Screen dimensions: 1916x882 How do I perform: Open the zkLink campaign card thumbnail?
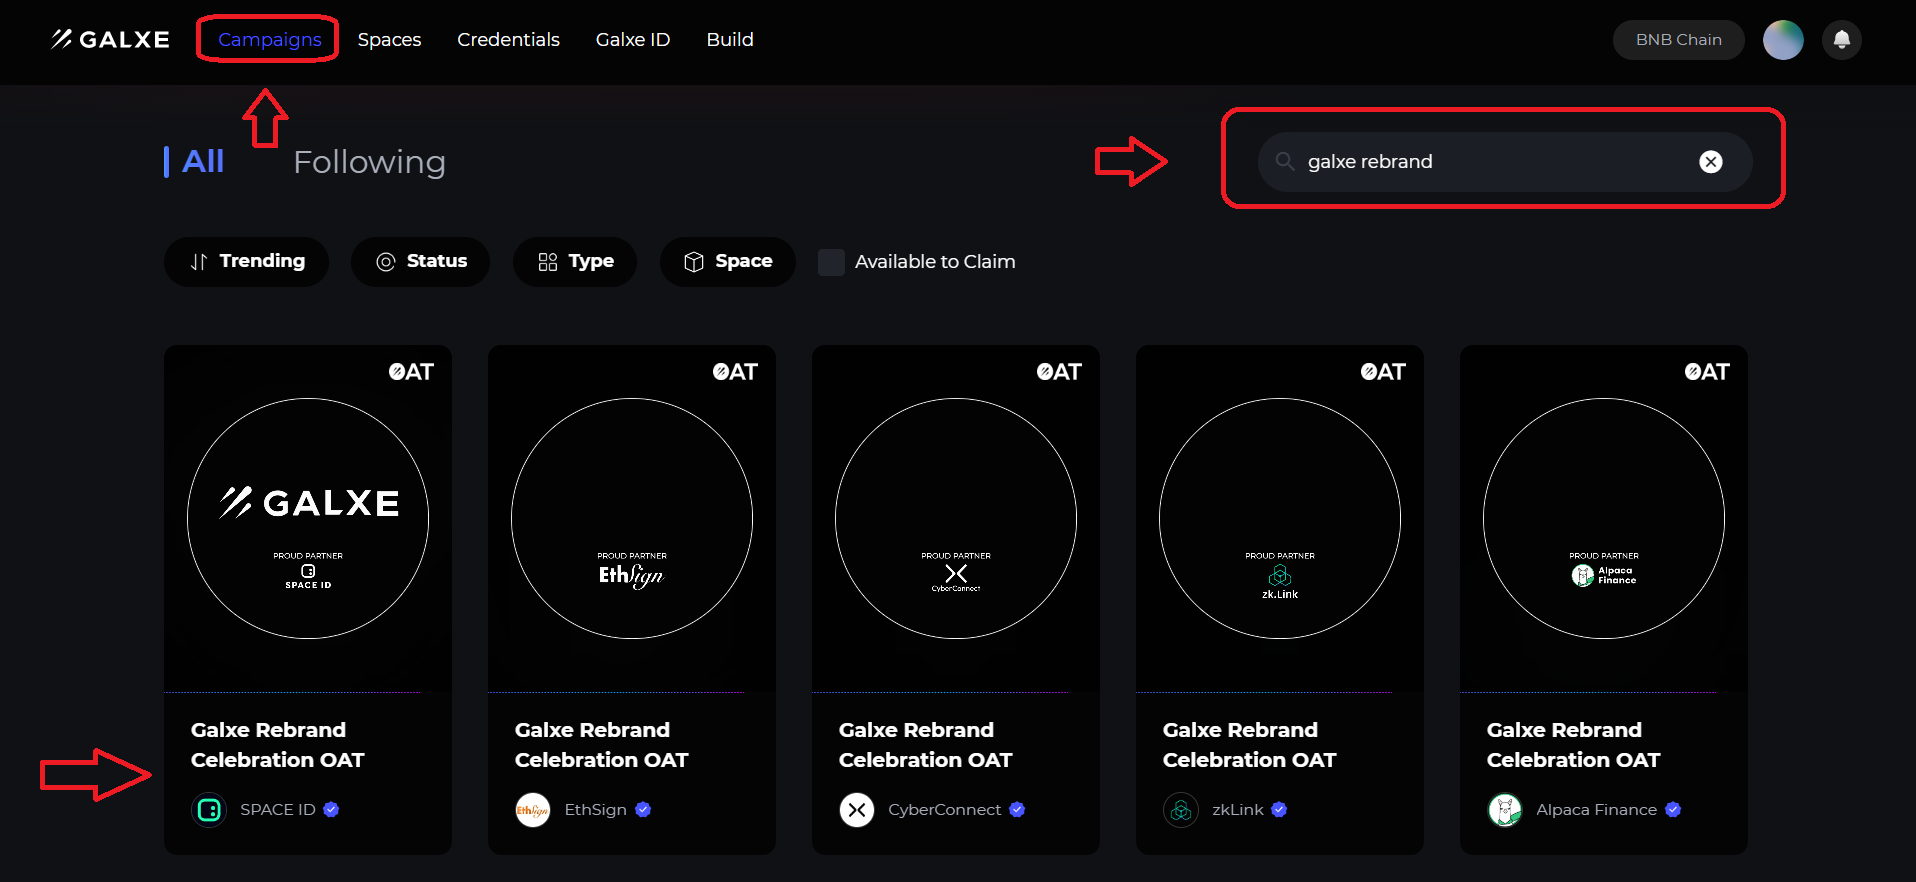[1280, 518]
